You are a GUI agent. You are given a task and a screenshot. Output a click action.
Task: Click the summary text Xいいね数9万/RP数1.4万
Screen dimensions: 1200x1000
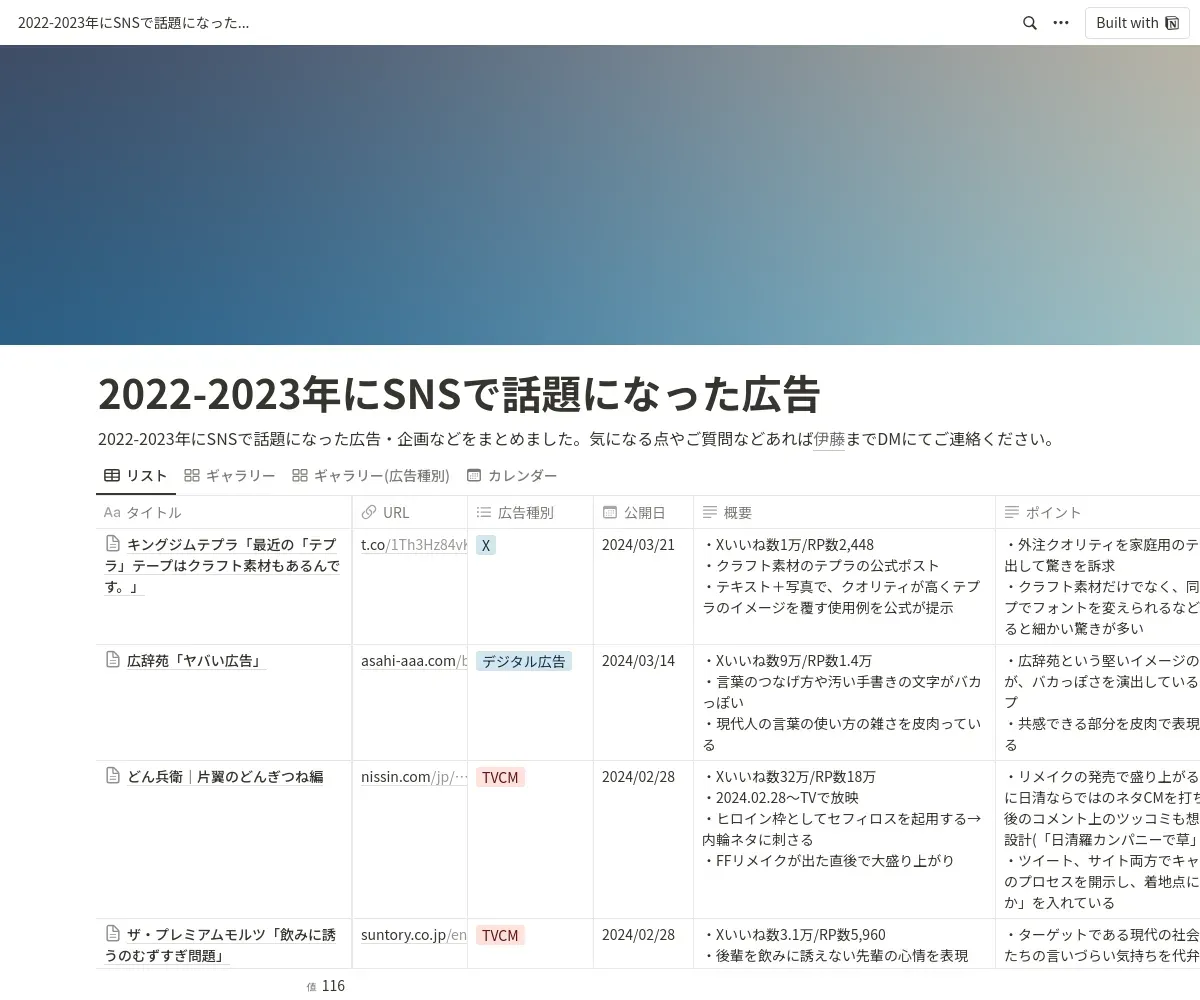click(787, 661)
